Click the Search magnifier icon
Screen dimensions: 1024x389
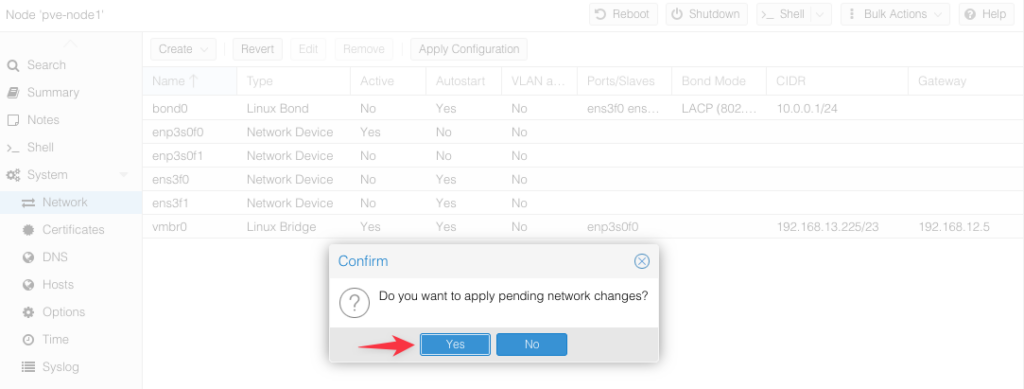click(12, 65)
